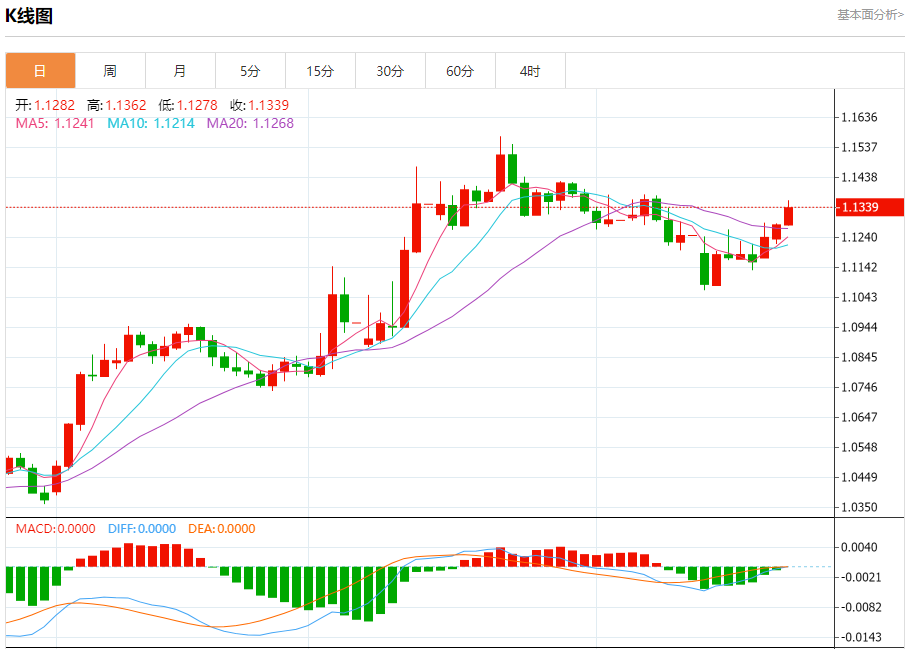Click the 1.1142 price axis label
The image size is (908, 649).
click(x=859, y=267)
